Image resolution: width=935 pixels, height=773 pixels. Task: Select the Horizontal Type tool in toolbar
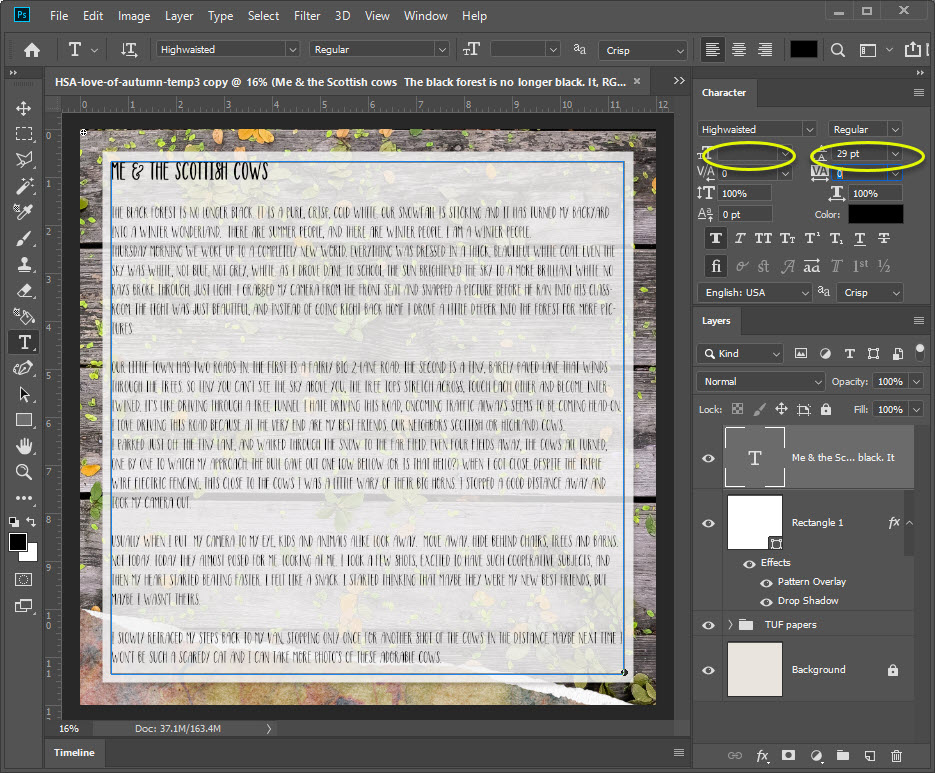tap(24, 342)
